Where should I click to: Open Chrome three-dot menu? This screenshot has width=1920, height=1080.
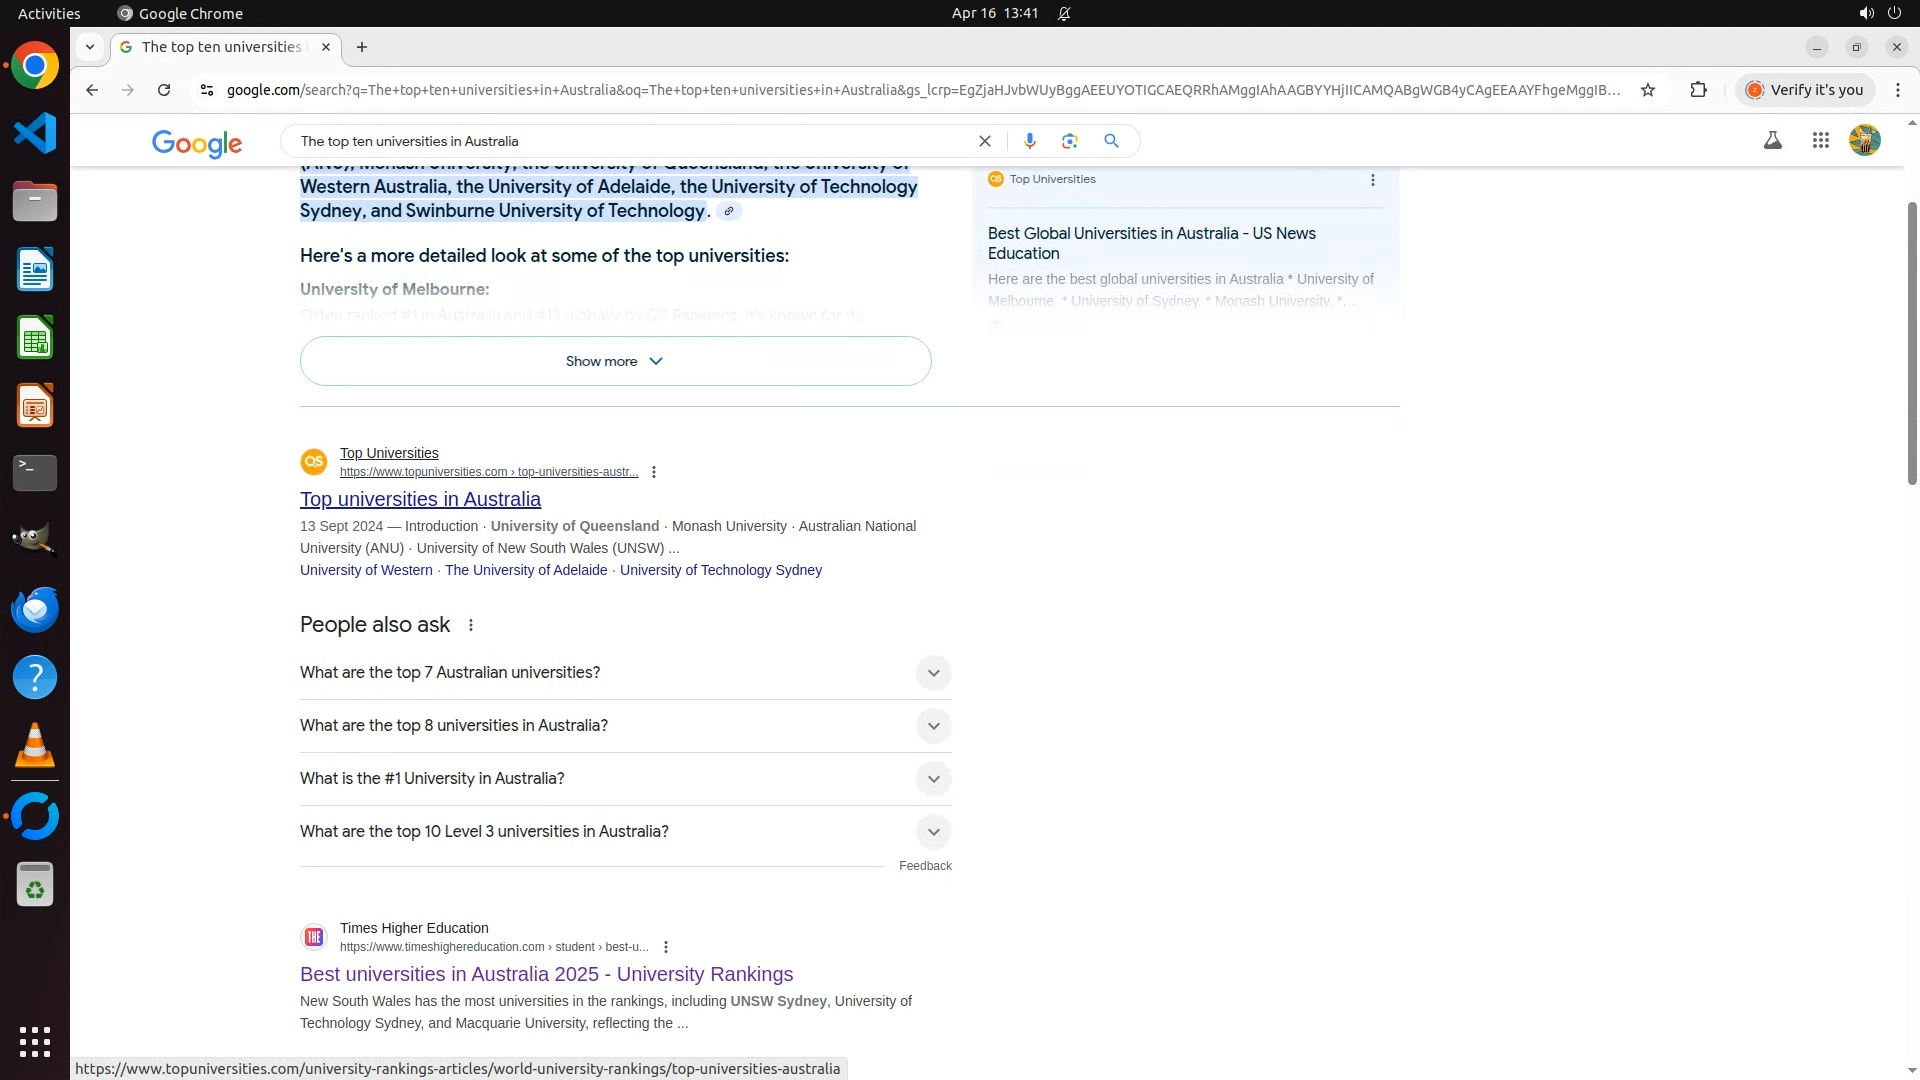1897,90
